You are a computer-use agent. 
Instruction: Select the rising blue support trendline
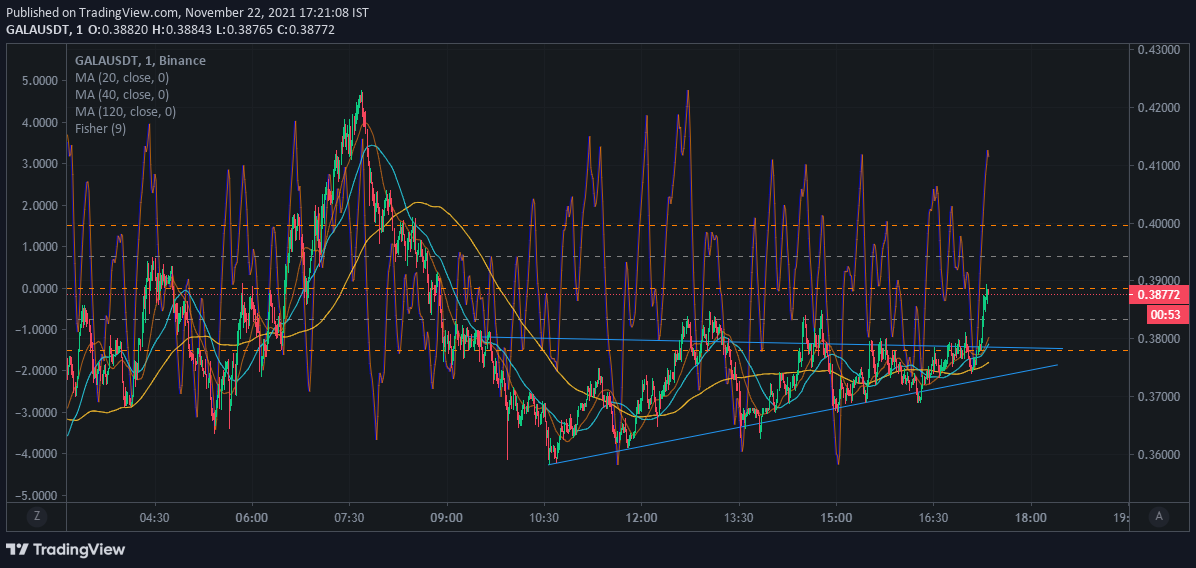point(803,414)
